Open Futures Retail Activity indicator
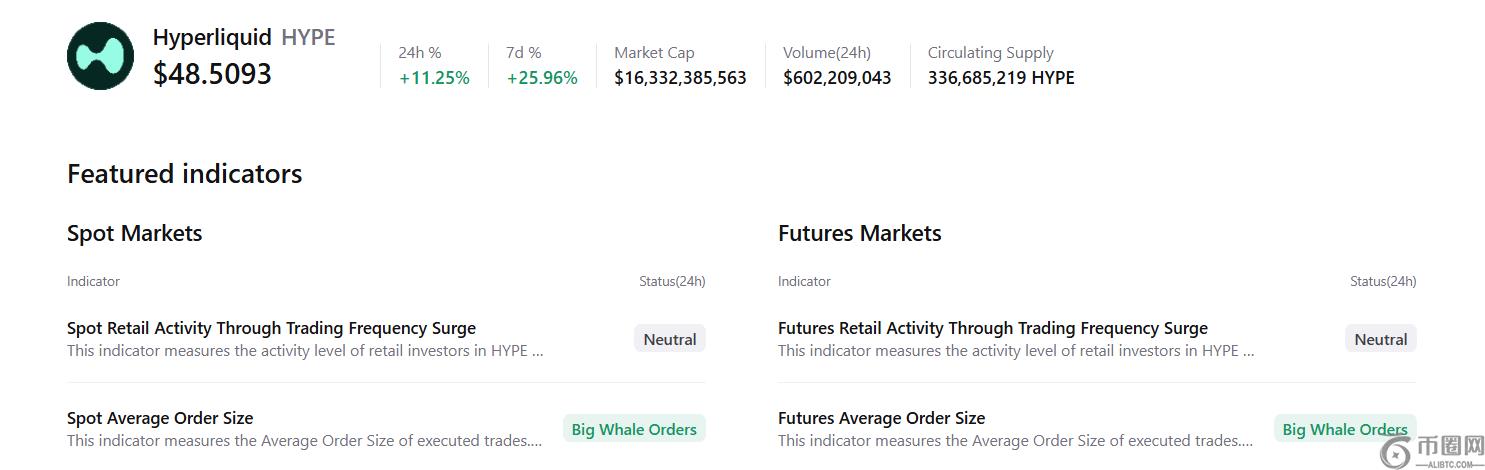Screen dimensions: 1485x470 click(992, 328)
